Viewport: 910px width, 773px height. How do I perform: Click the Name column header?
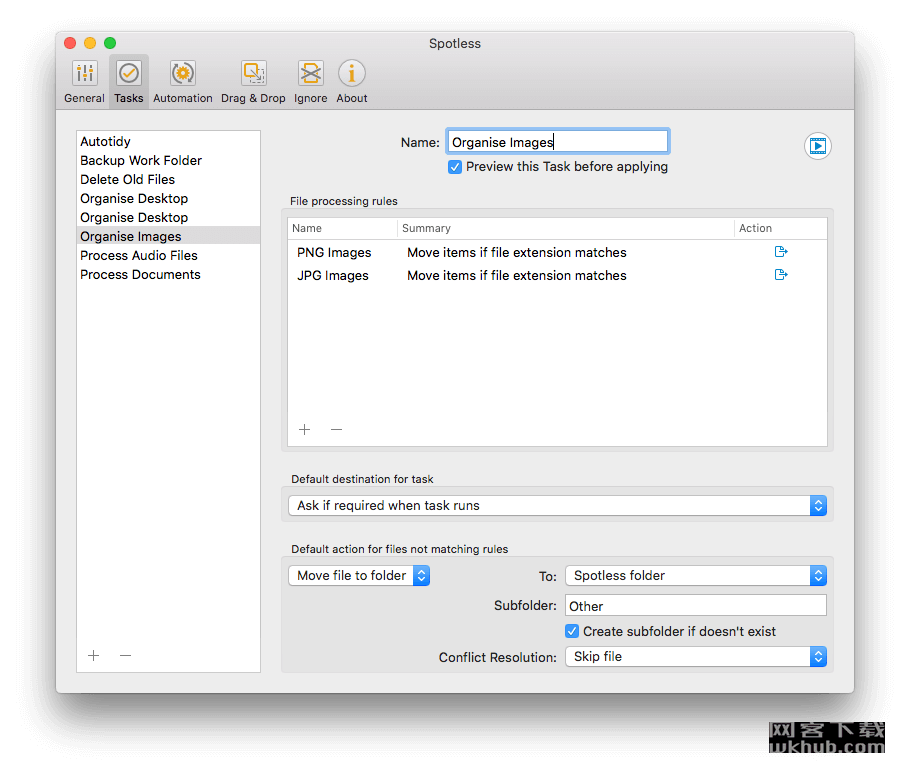(x=342, y=229)
